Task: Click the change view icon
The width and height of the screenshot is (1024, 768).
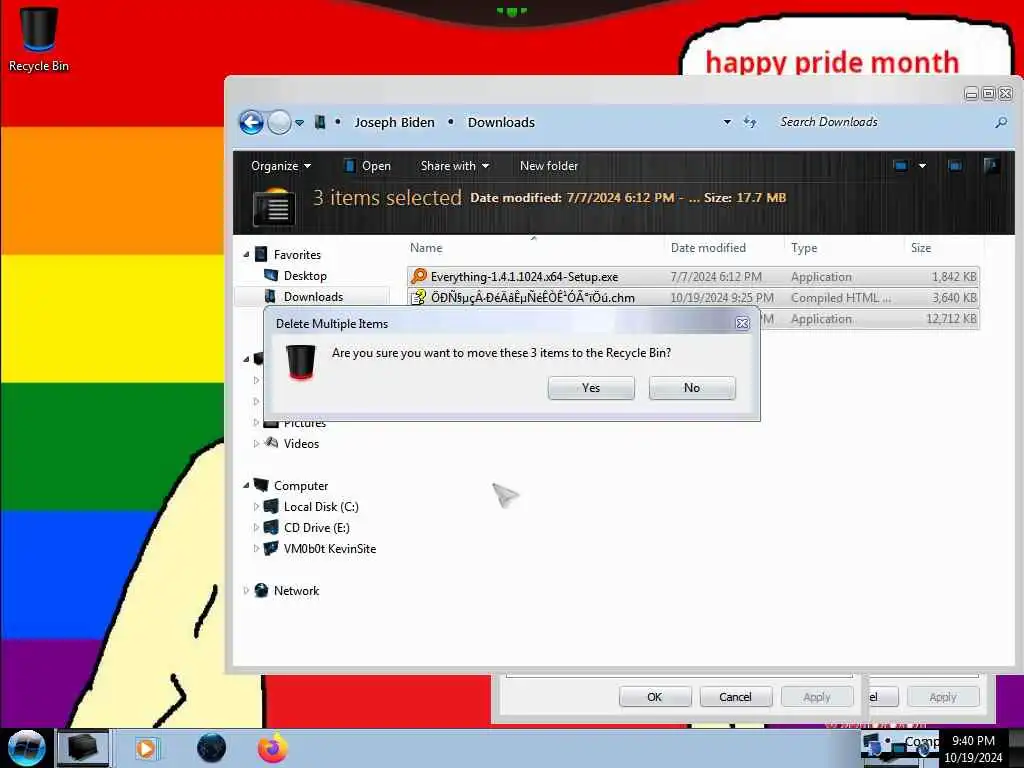Action: pyautogui.click(x=901, y=166)
